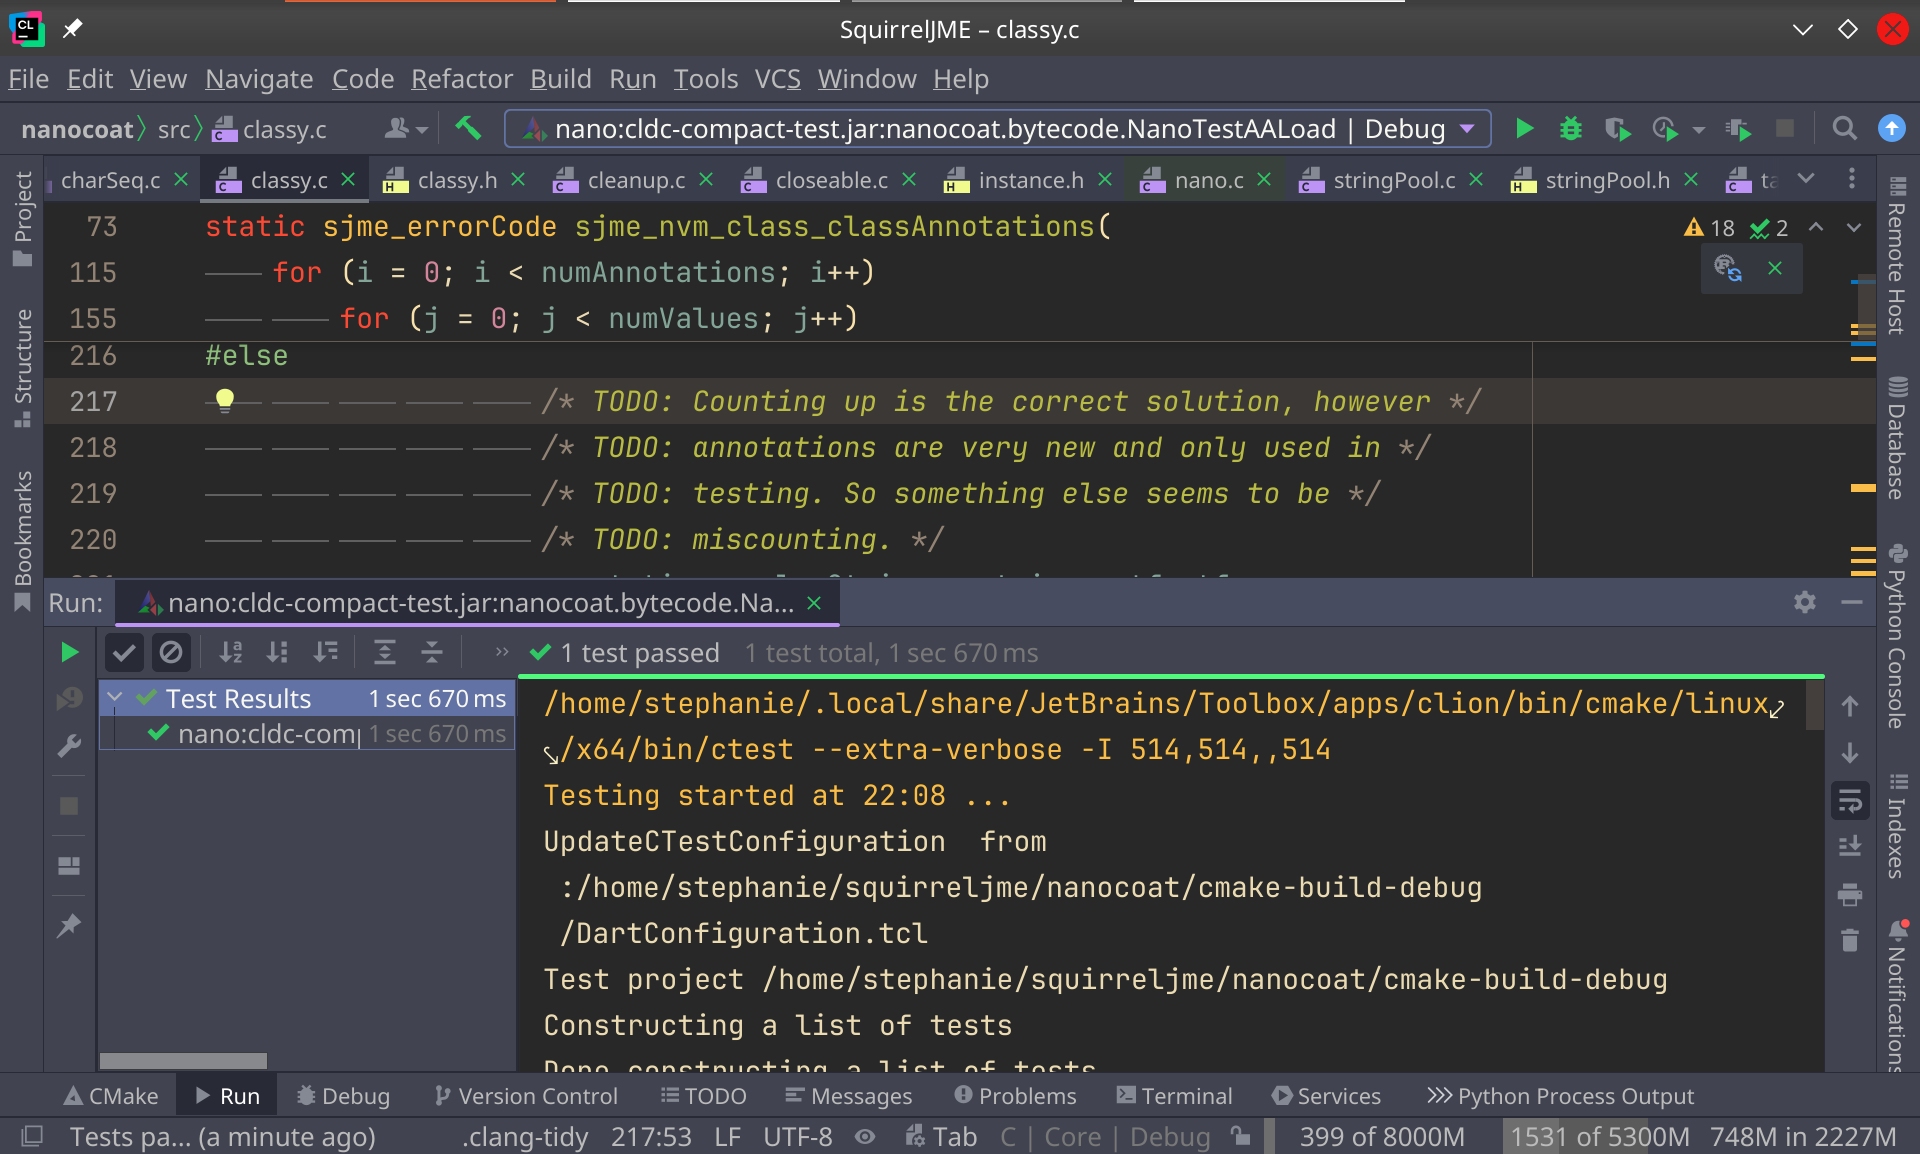Rerun tests with green play icon in Run panel

click(69, 653)
